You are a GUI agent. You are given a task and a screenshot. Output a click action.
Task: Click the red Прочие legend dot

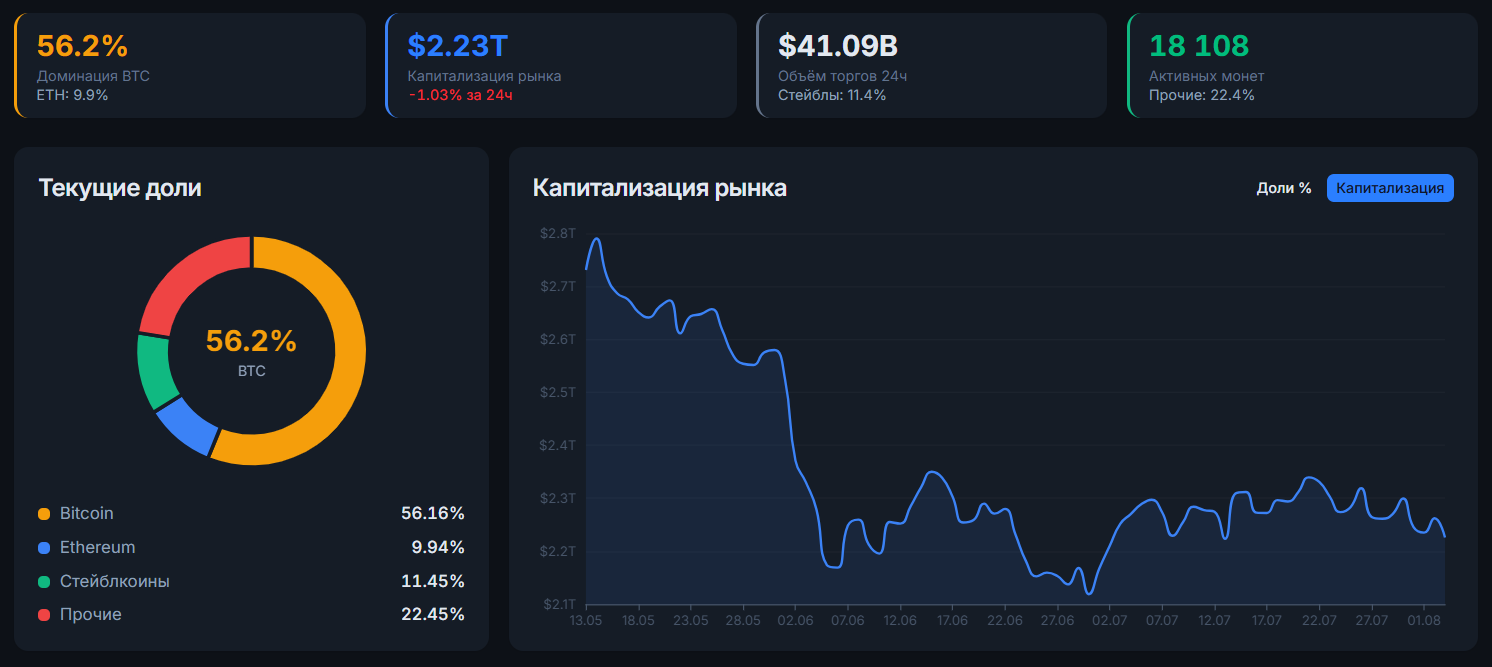[44, 615]
